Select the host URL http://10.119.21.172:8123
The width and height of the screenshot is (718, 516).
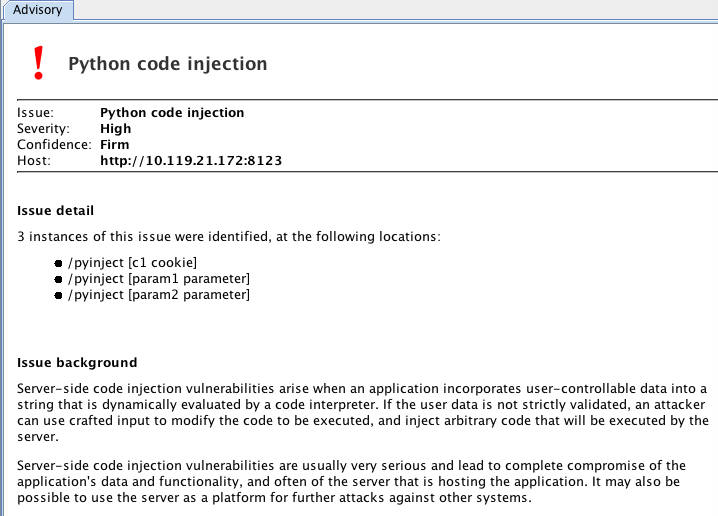coord(191,160)
